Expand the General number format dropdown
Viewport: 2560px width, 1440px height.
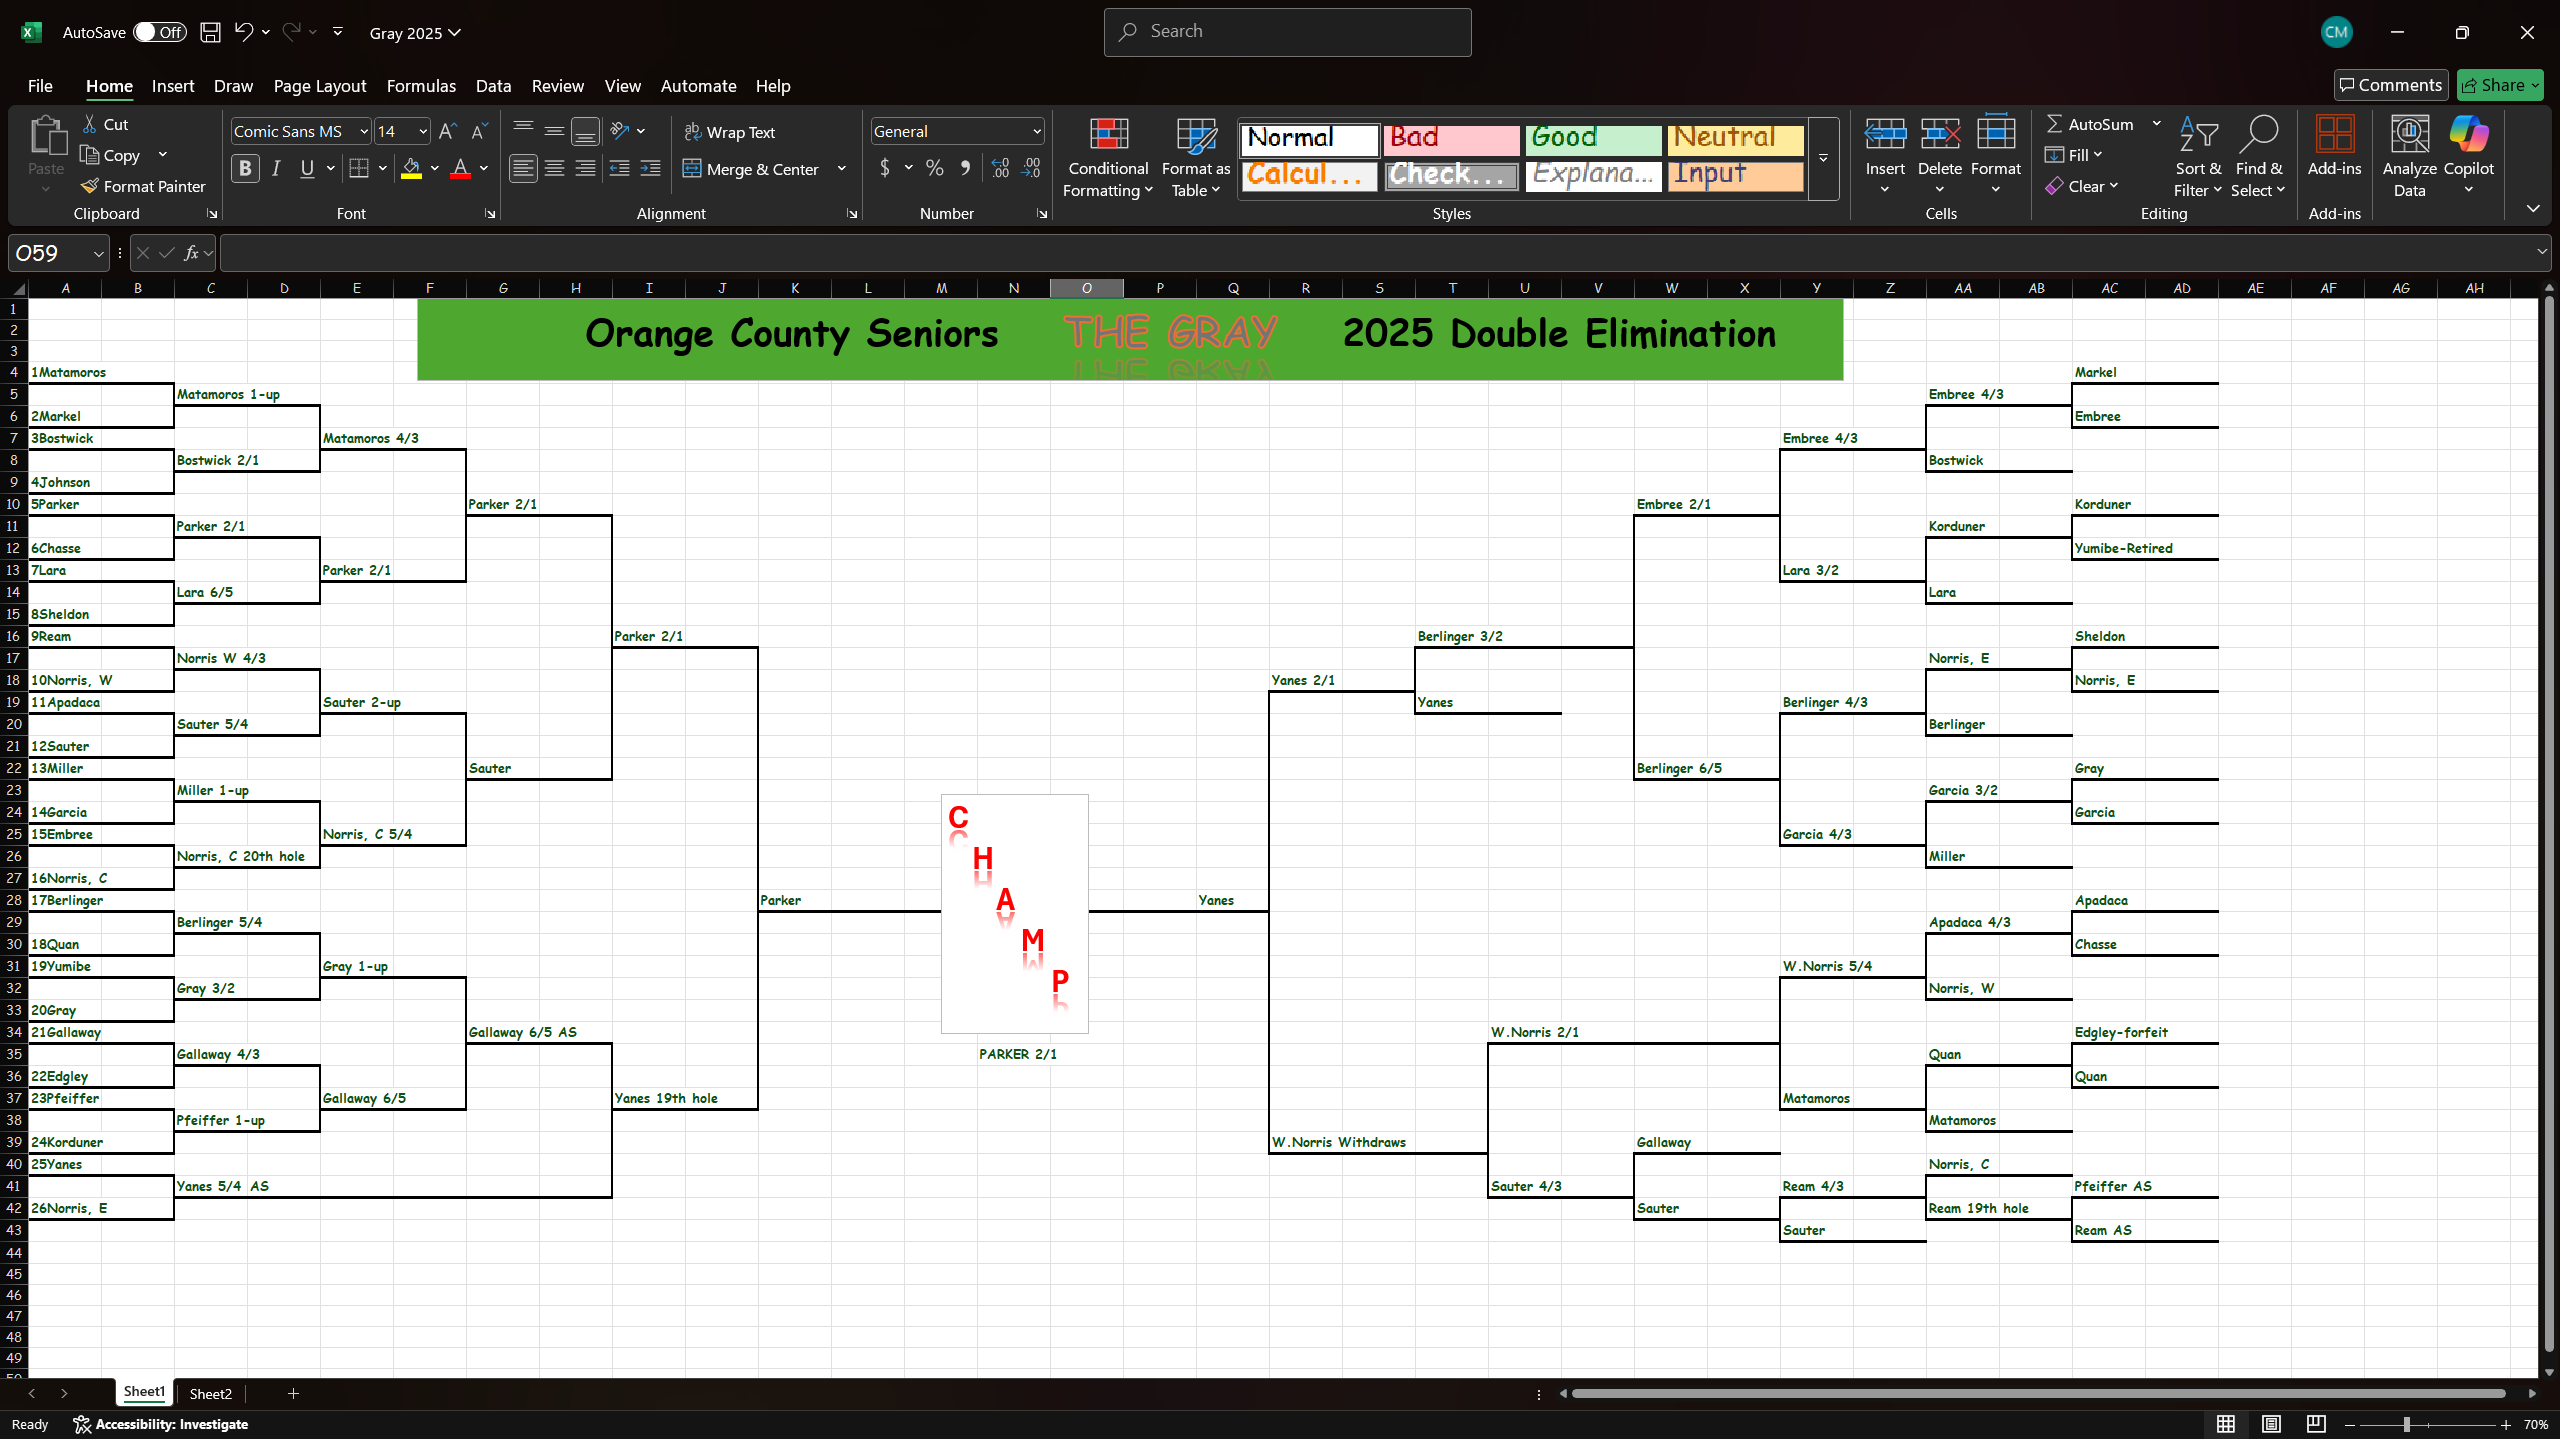[1037, 131]
